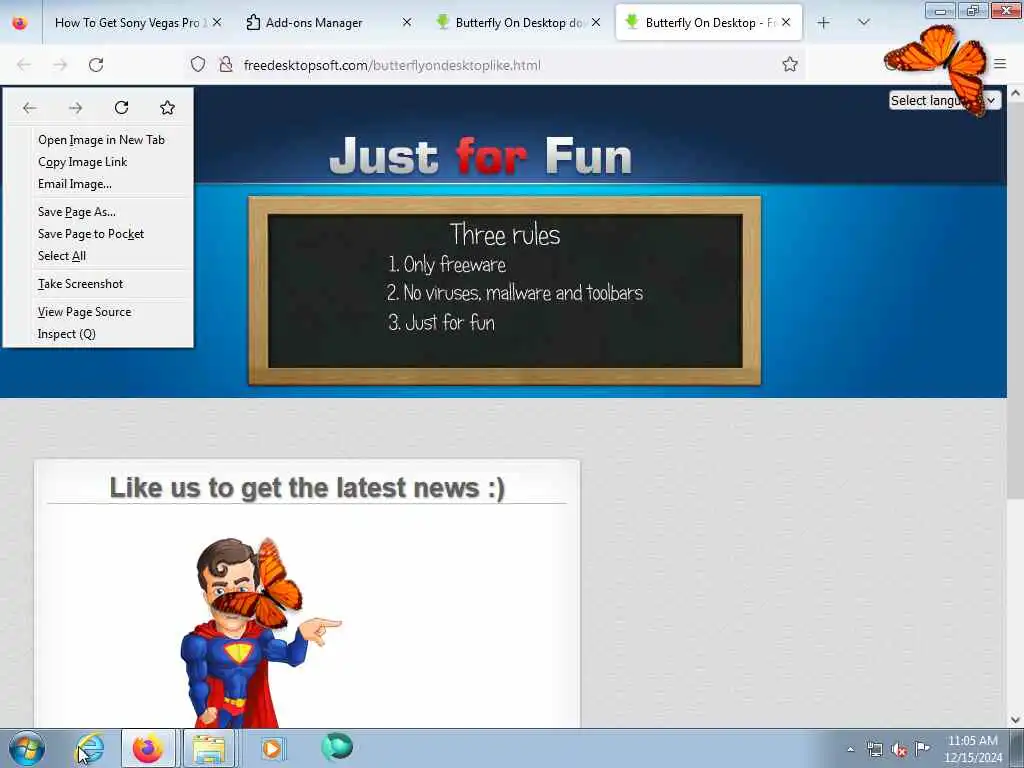Viewport: 1024px width, 768px height.
Task: Switch to the Add-ons Manager tab
Action: point(313,23)
